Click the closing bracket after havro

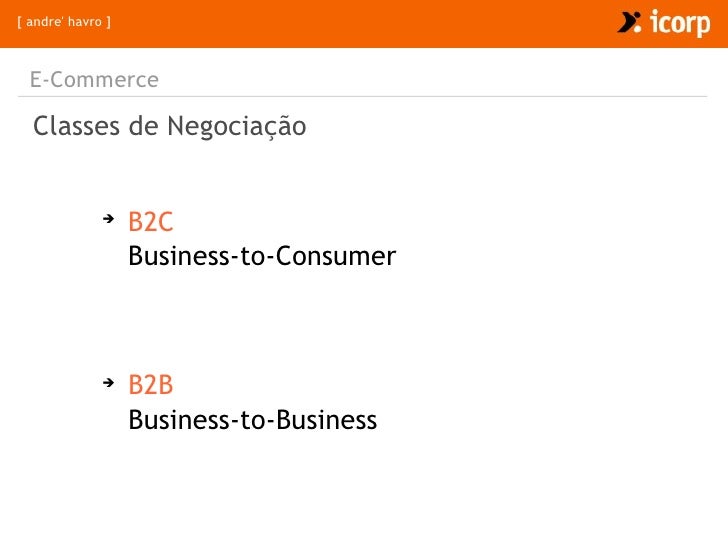[109, 22]
